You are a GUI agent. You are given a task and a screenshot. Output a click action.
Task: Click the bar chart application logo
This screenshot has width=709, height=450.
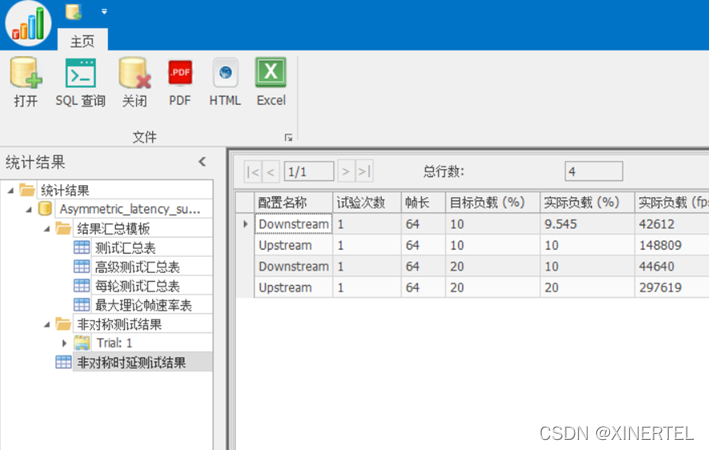point(28,23)
